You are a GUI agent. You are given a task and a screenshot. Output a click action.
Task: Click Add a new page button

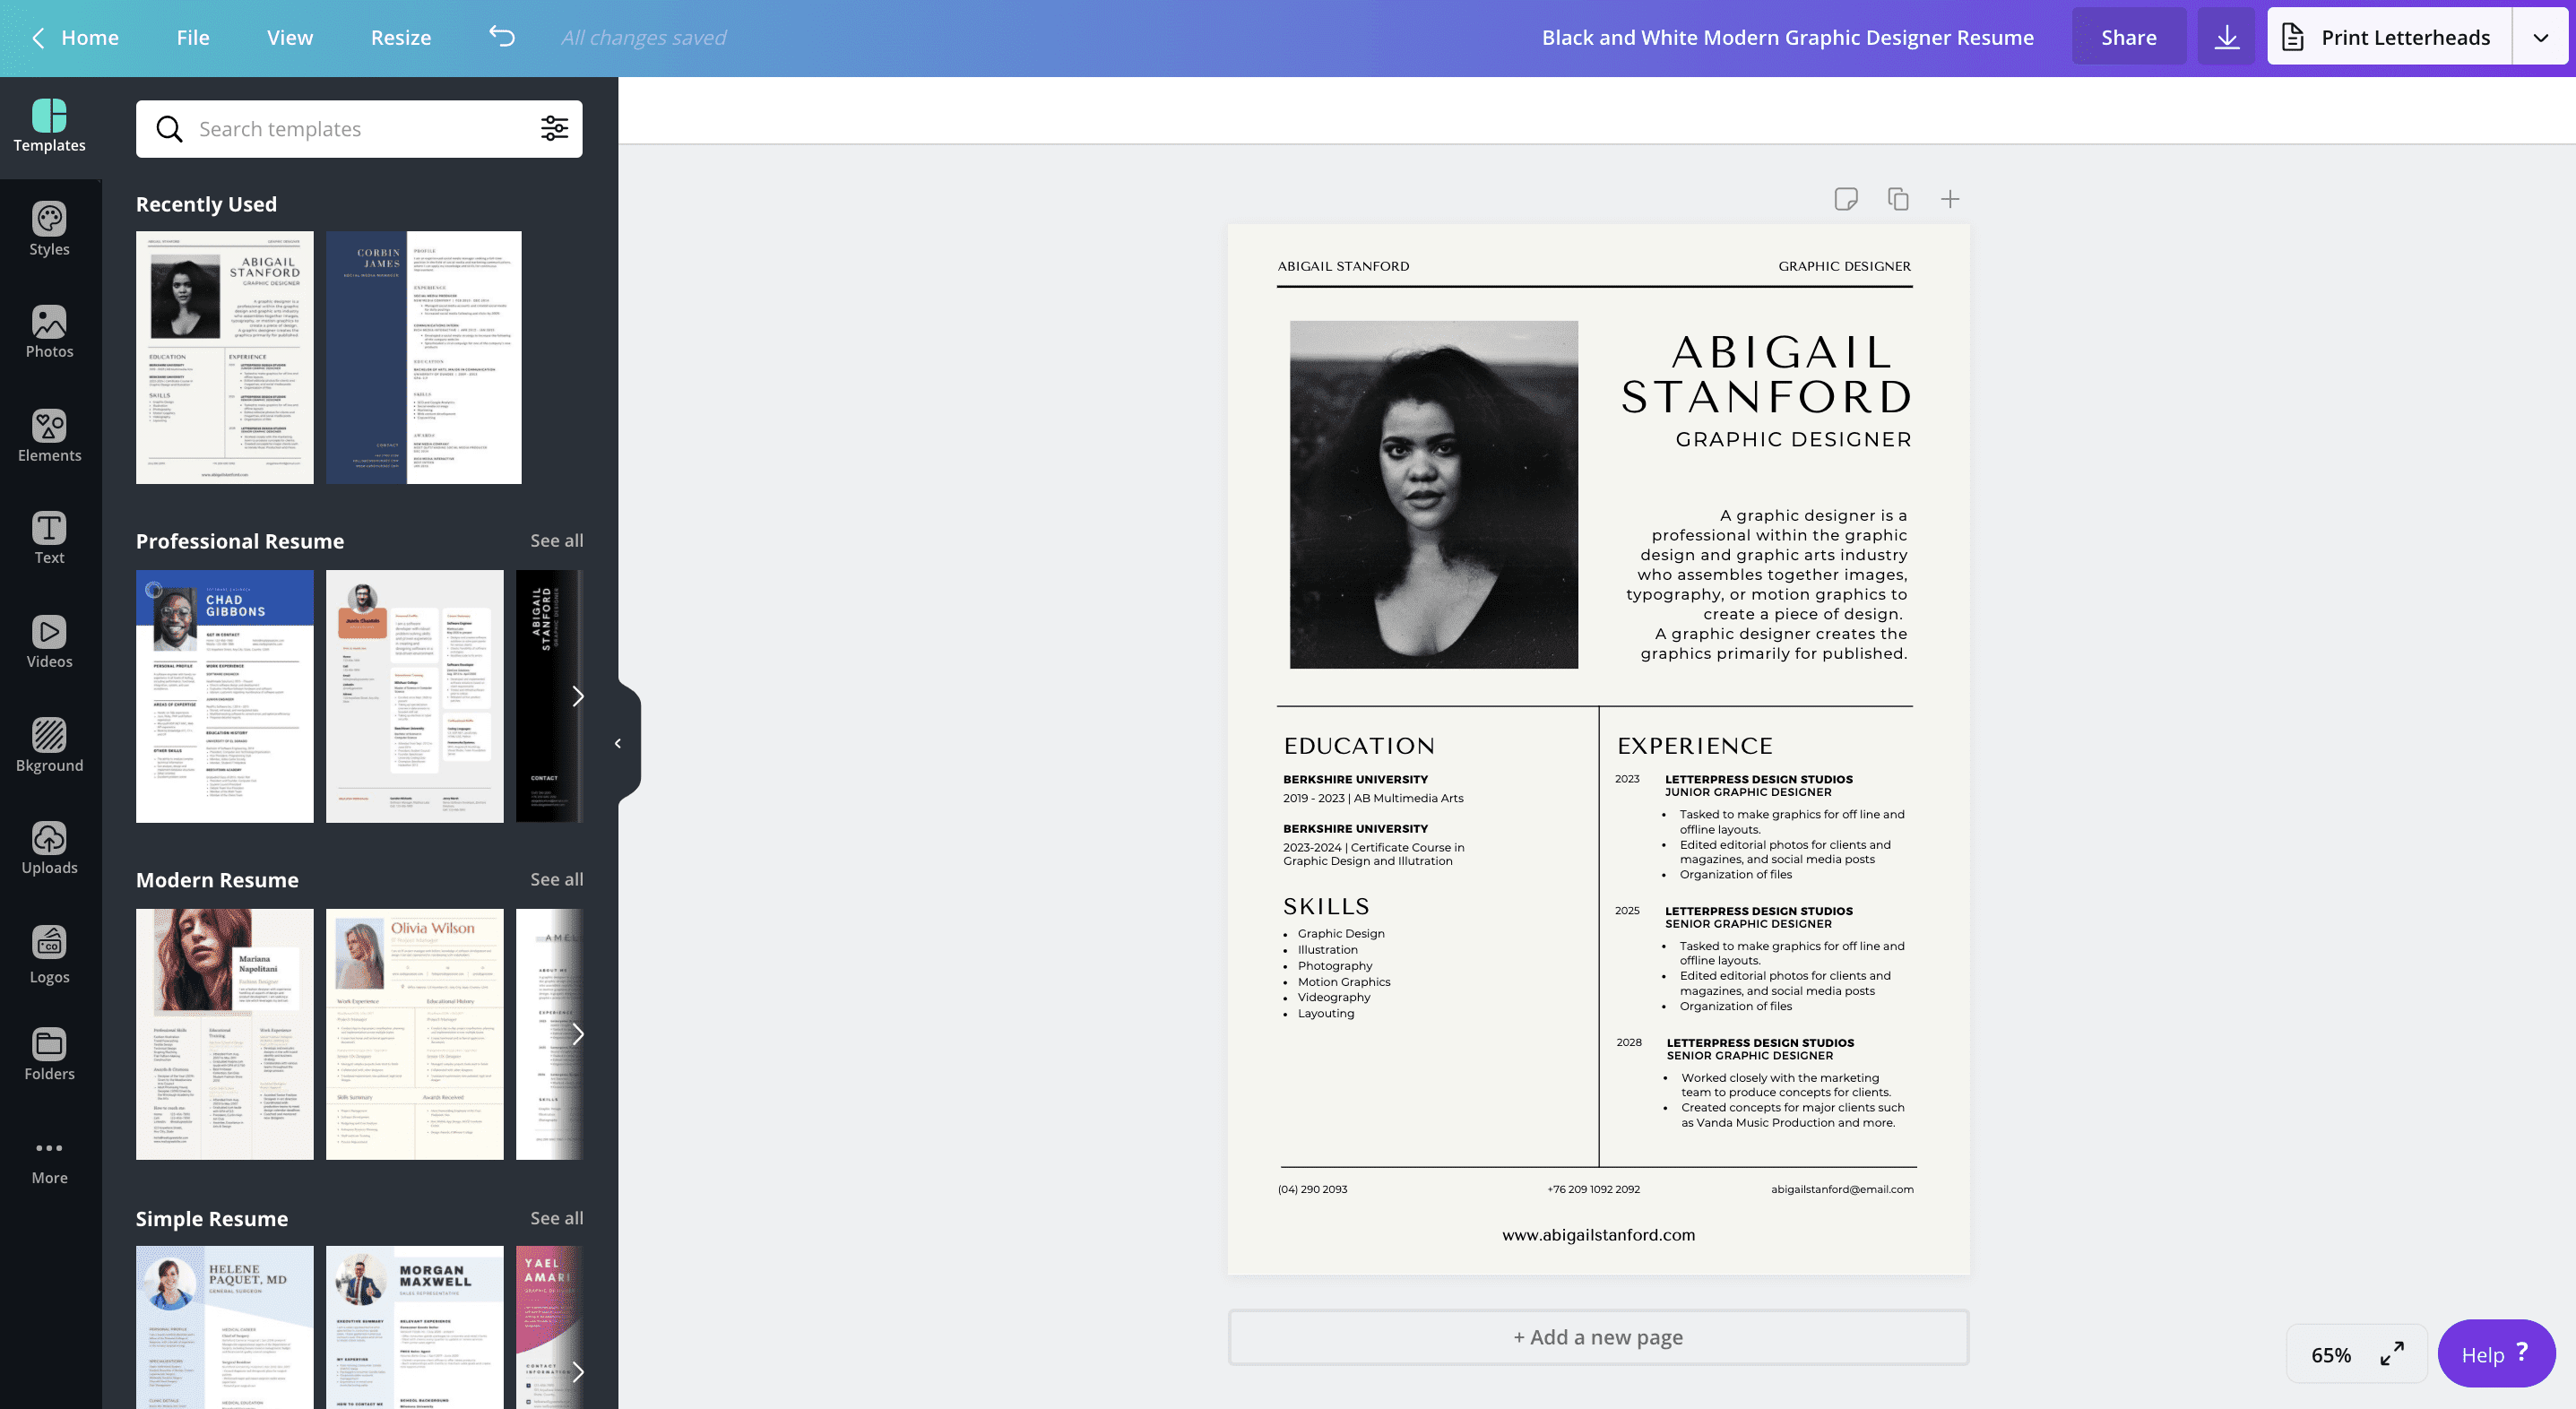tap(1597, 1336)
